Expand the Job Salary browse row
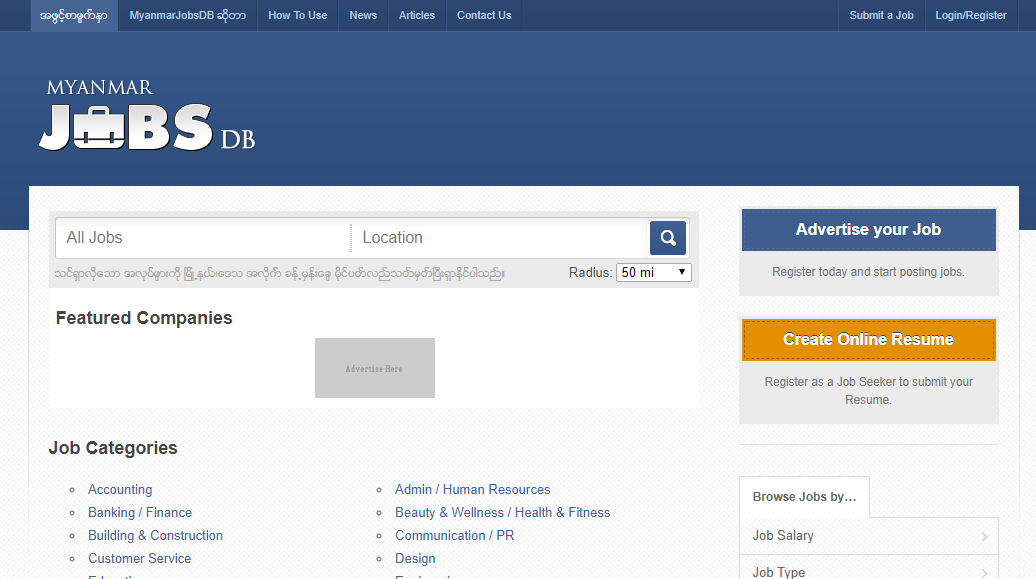1036x579 pixels. [x=868, y=536]
